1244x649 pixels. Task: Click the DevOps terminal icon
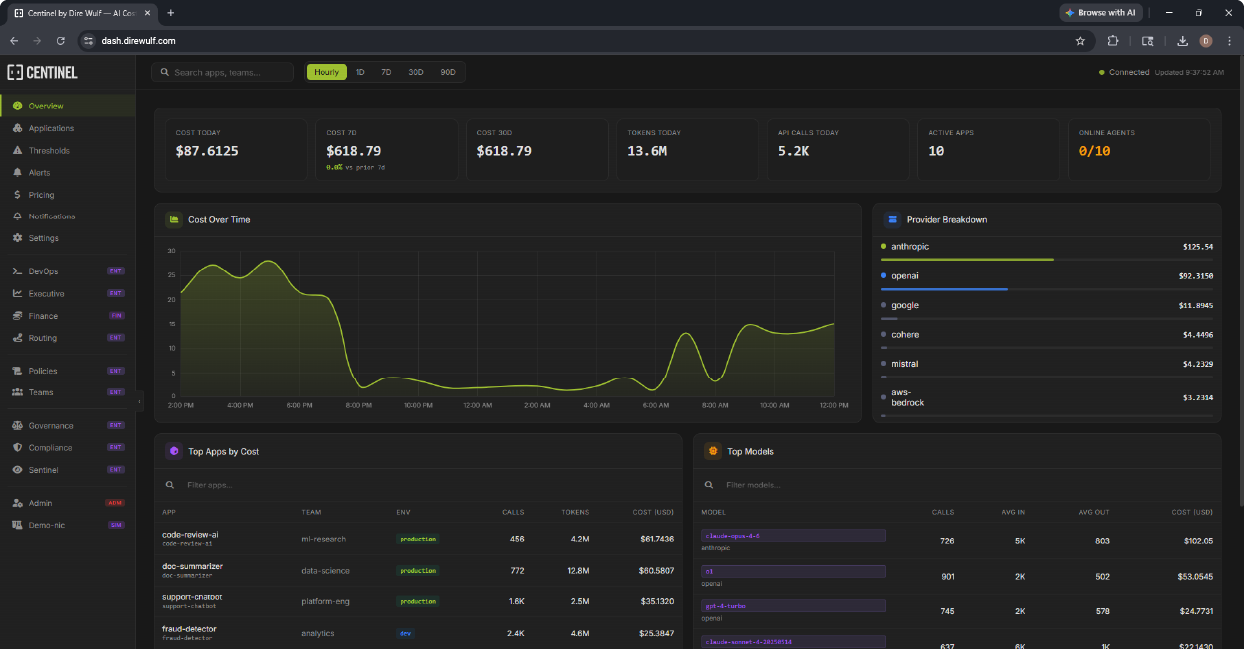tap(18, 272)
